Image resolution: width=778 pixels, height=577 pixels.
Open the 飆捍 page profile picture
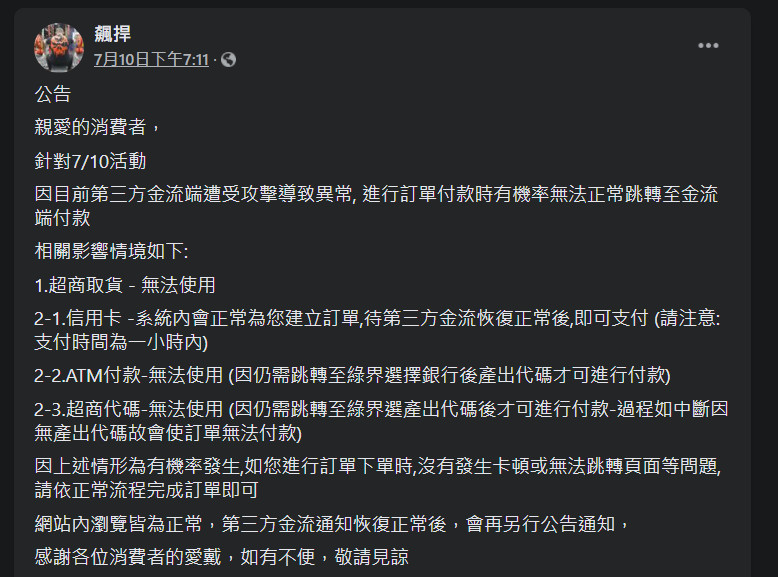pos(59,47)
